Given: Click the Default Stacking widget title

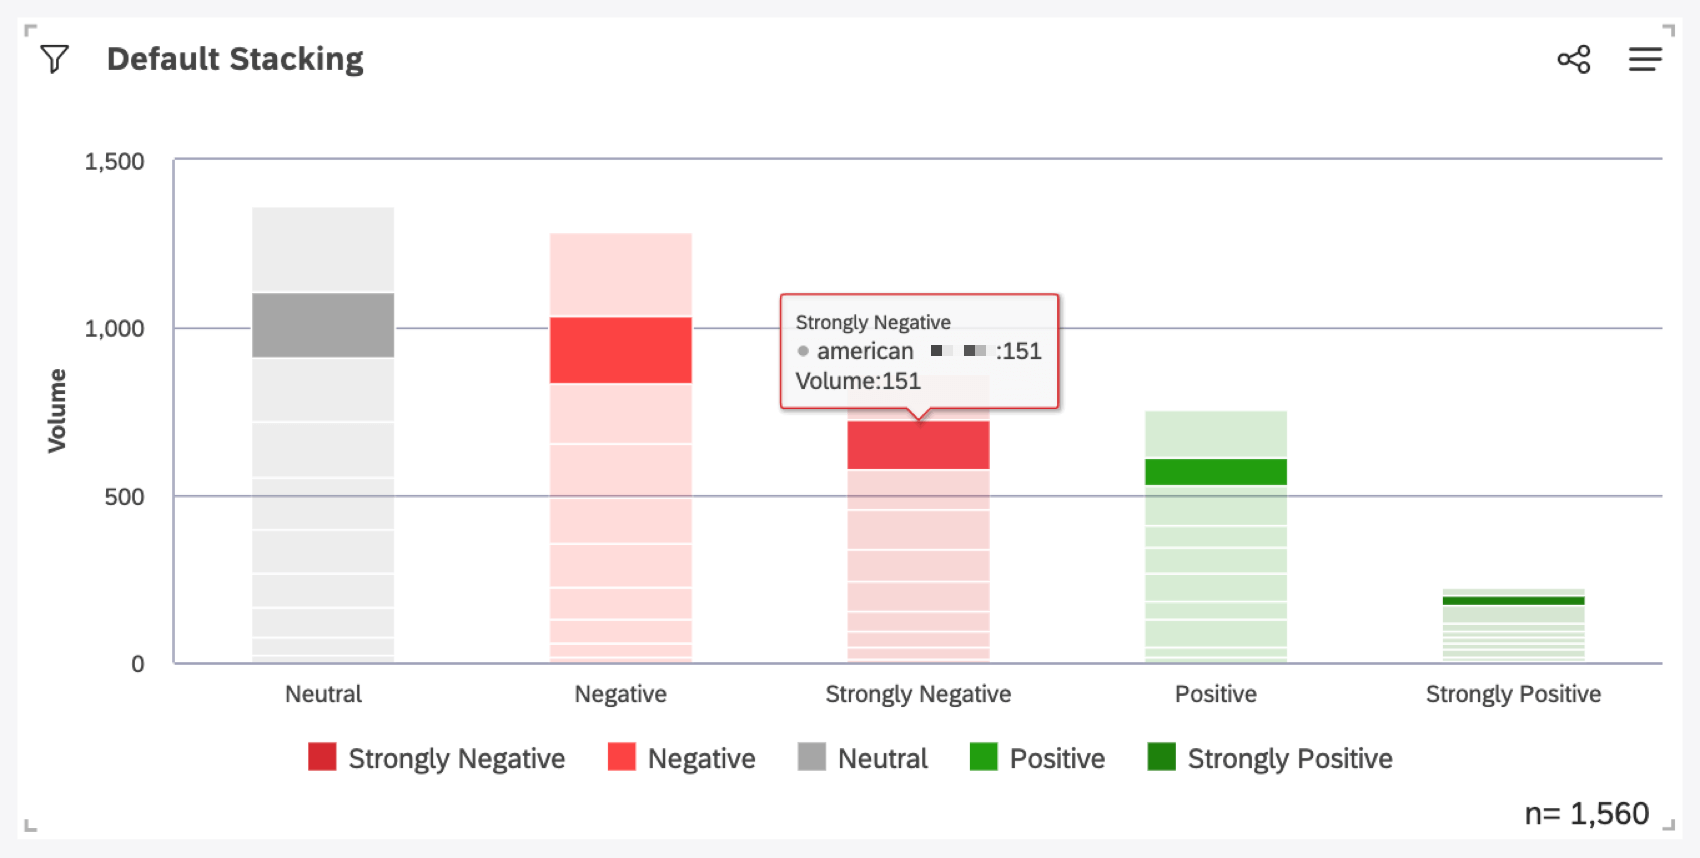Looking at the screenshot, I should (235, 59).
